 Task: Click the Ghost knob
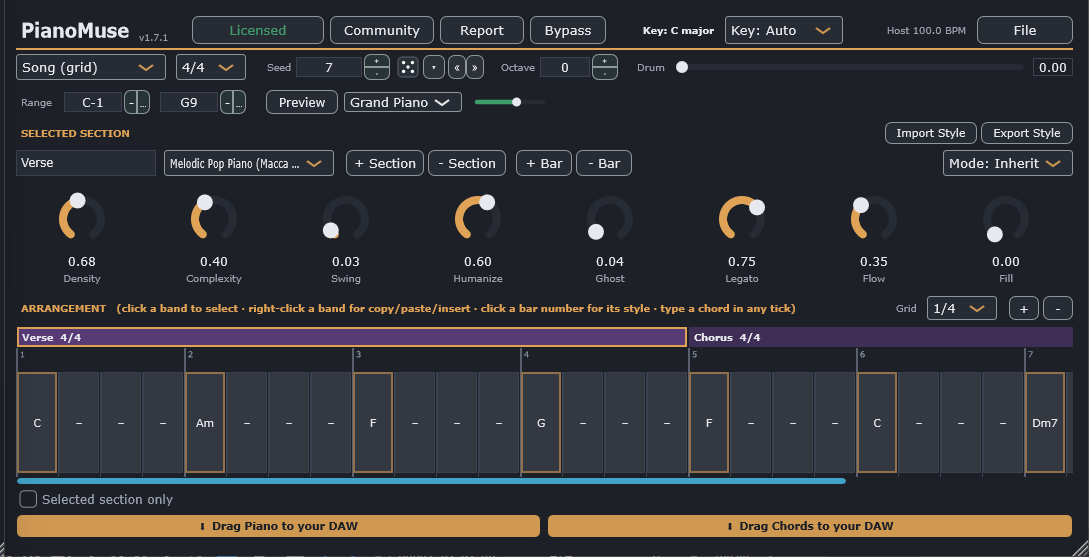pos(610,219)
